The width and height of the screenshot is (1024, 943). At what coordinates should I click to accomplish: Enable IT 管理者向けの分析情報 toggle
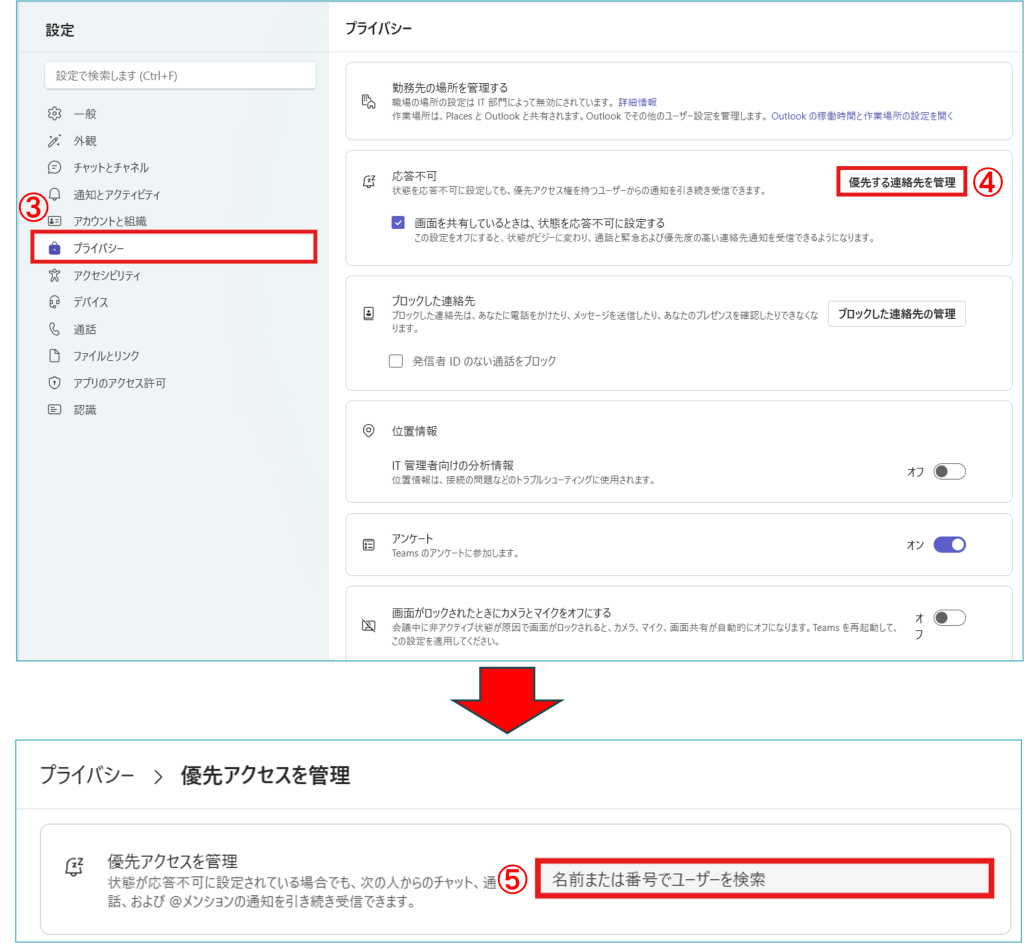(949, 472)
